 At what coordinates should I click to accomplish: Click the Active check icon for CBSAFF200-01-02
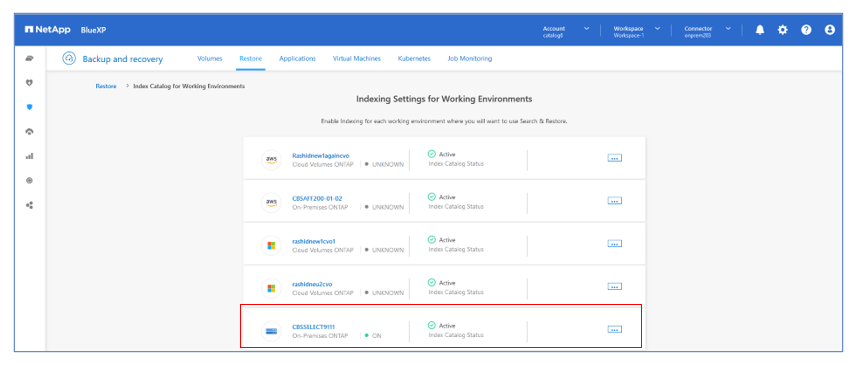click(x=432, y=197)
